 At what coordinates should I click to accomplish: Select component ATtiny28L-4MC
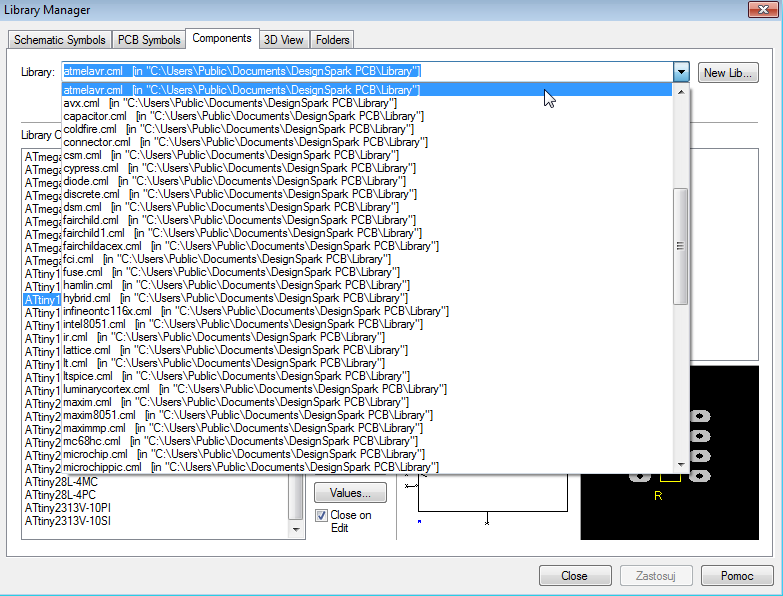tap(61, 482)
